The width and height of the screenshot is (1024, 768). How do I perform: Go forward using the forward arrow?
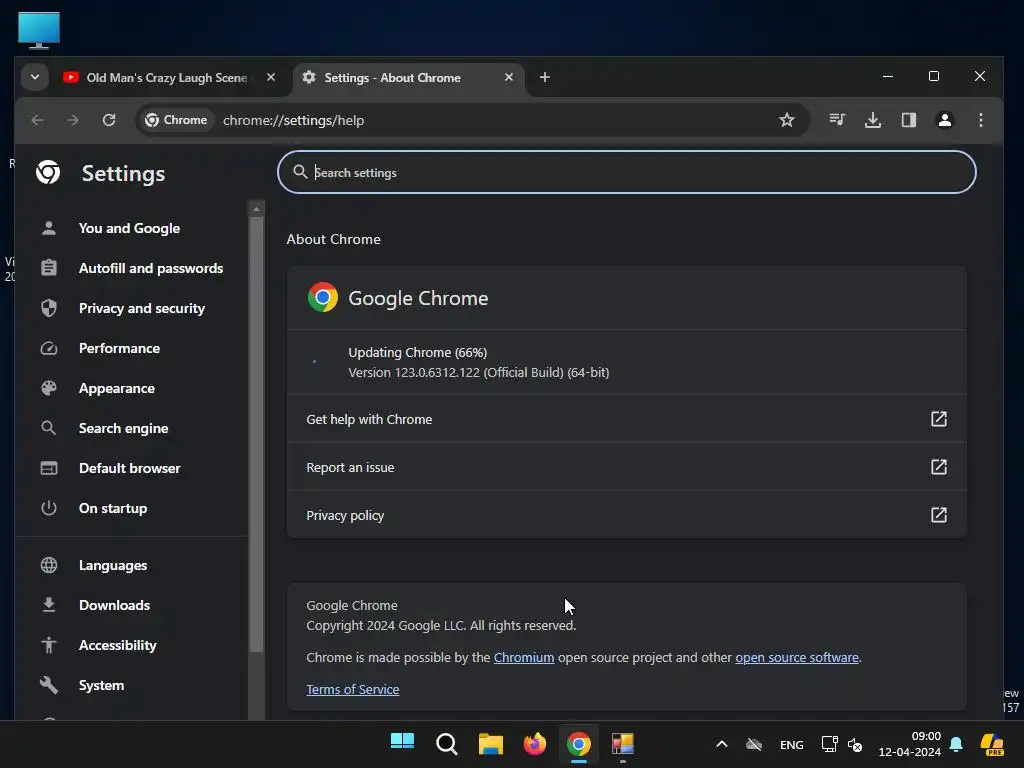tap(73, 120)
